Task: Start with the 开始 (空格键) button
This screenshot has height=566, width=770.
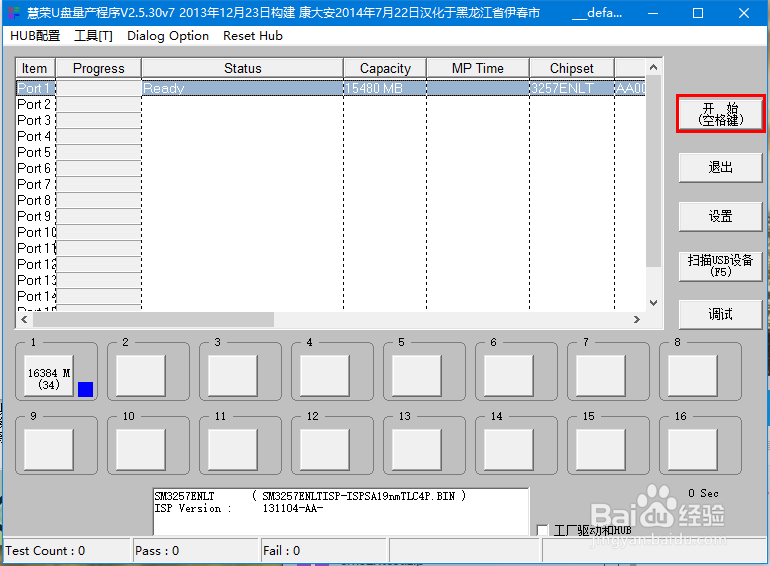Action: (720, 114)
